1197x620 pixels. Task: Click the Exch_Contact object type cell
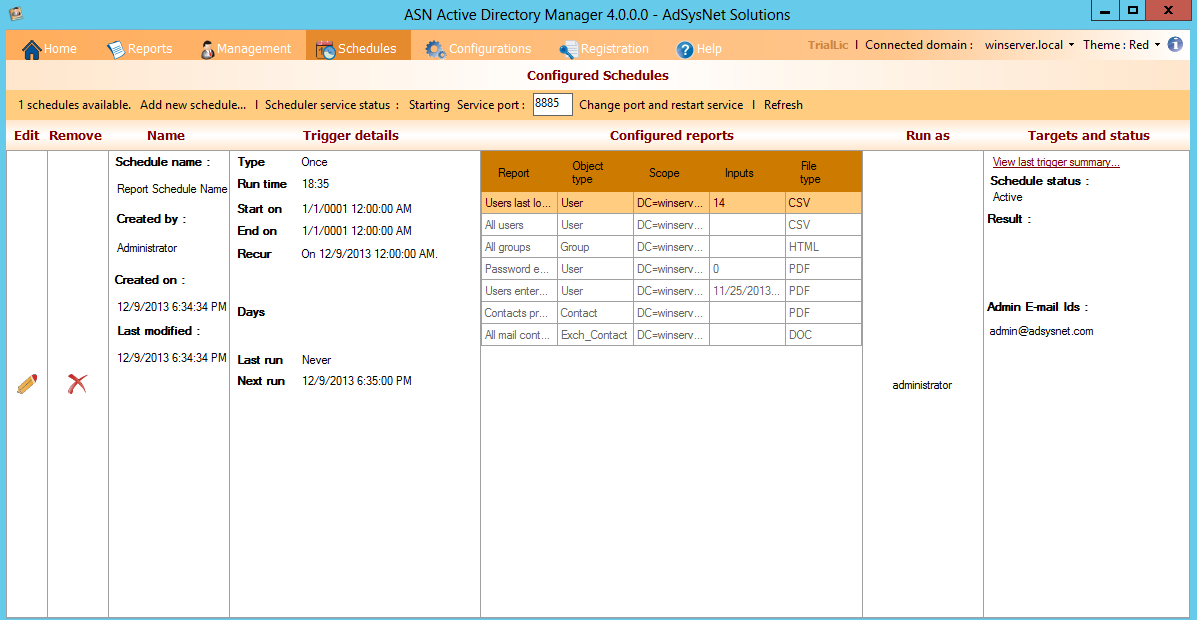(595, 334)
